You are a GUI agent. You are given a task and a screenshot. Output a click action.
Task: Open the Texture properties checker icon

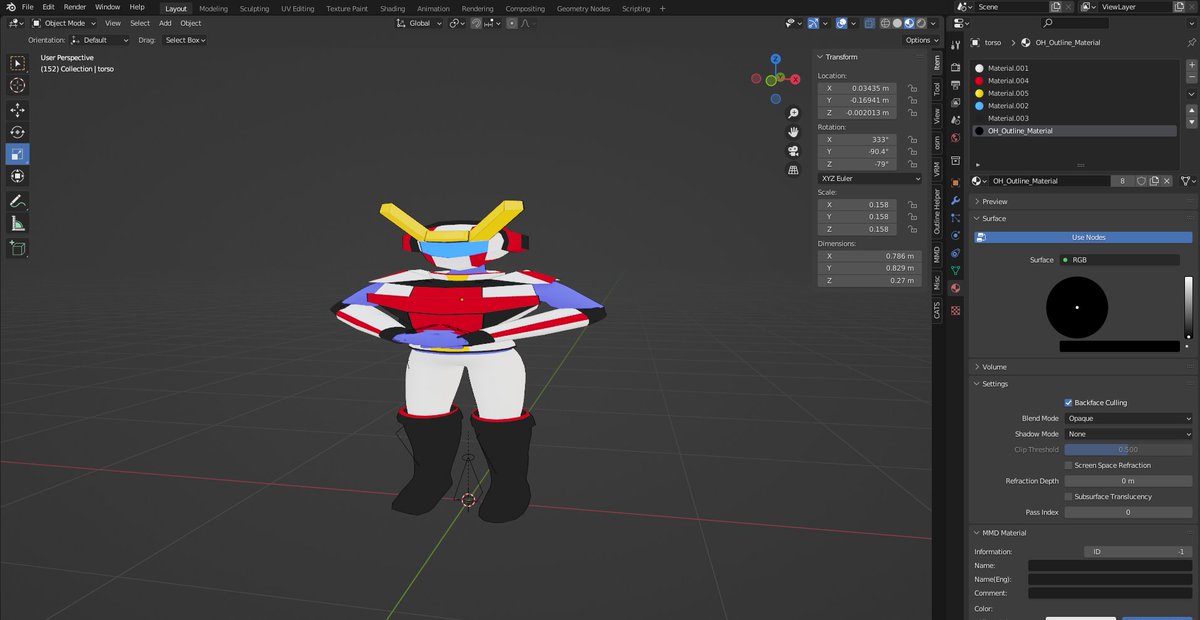point(955,311)
